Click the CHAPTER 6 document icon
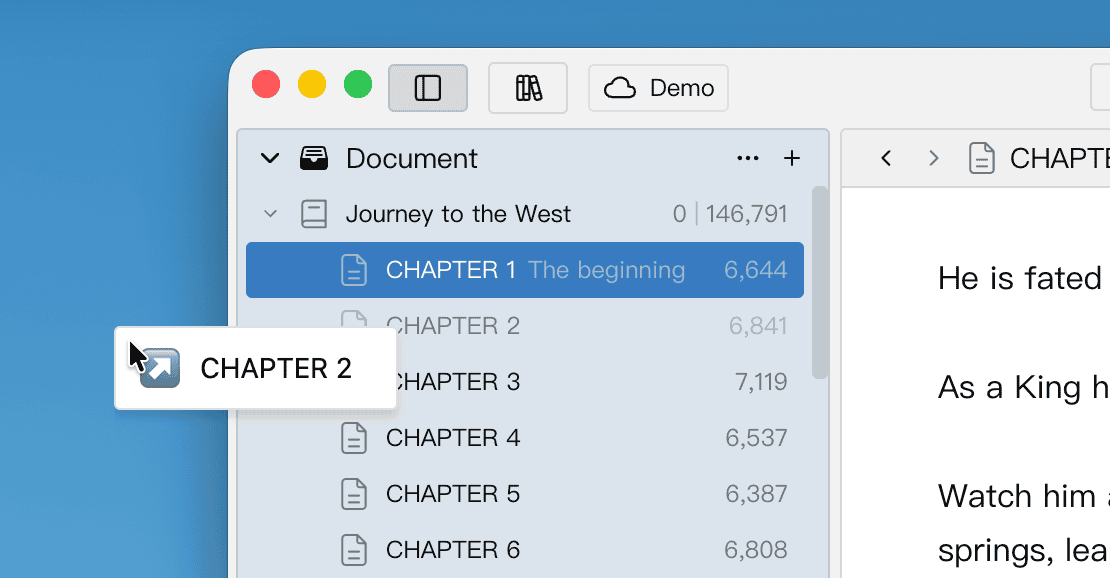Viewport: 1110px width, 578px height. [x=354, y=549]
